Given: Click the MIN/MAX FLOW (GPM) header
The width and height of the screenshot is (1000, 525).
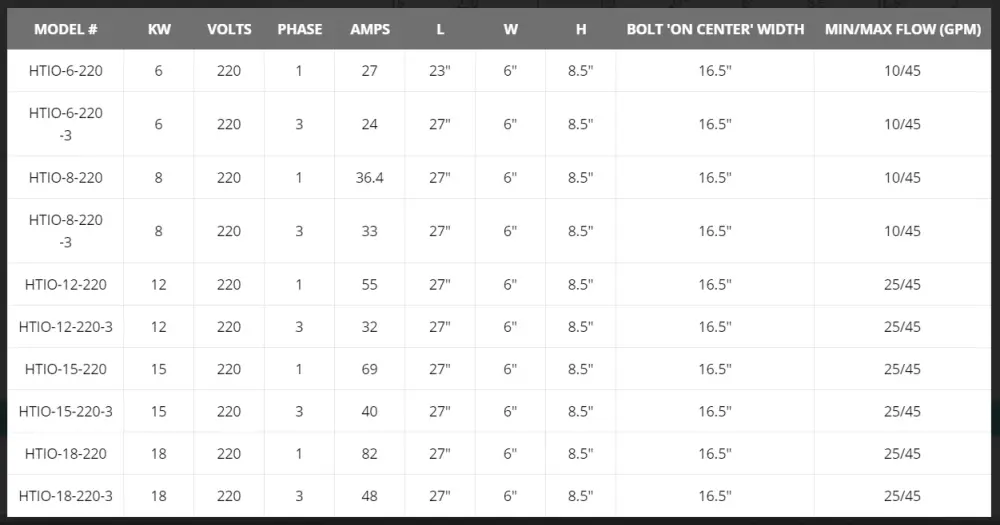Looking at the screenshot, I should 902,29.
